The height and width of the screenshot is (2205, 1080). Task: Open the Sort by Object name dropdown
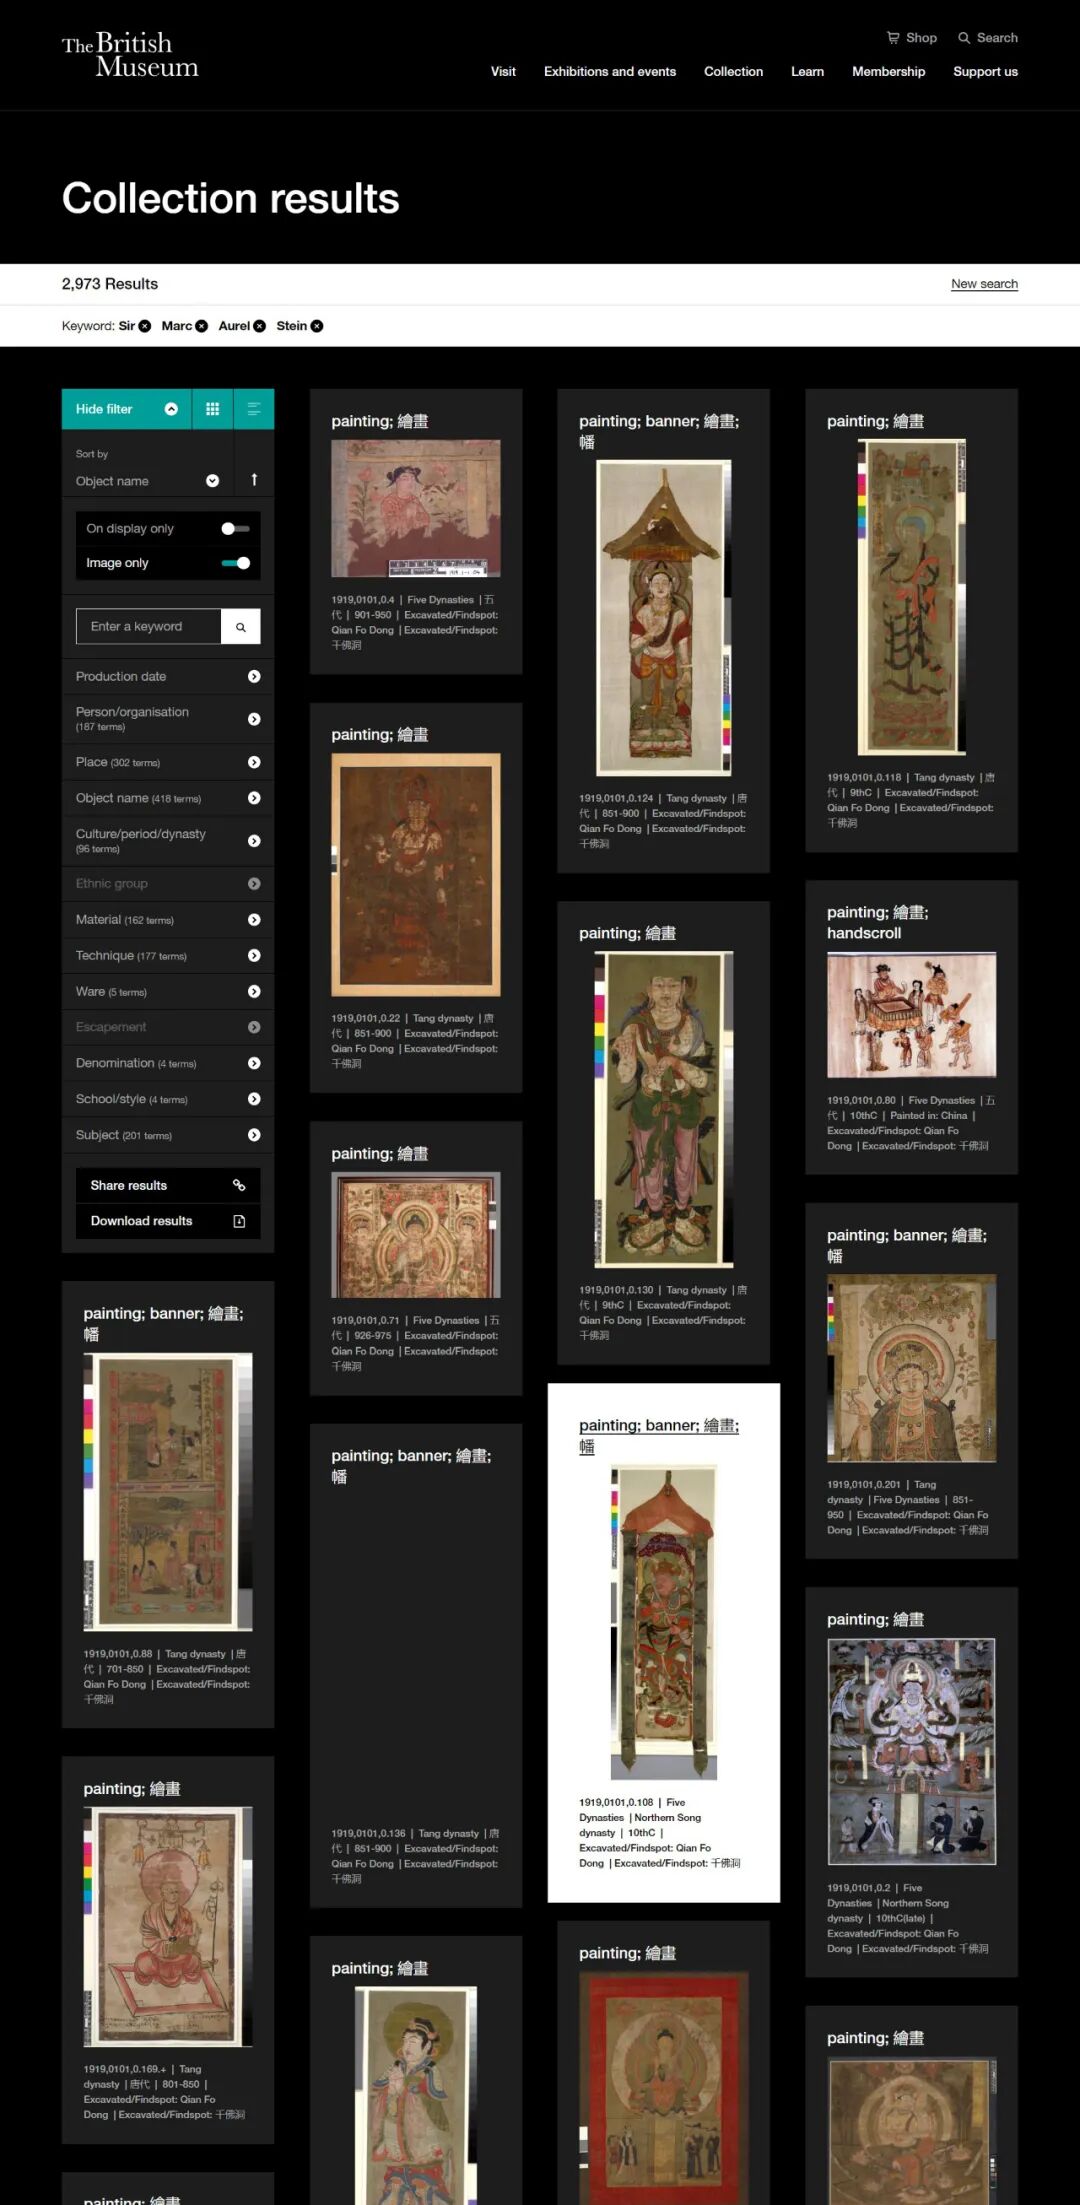coord(147,481)
